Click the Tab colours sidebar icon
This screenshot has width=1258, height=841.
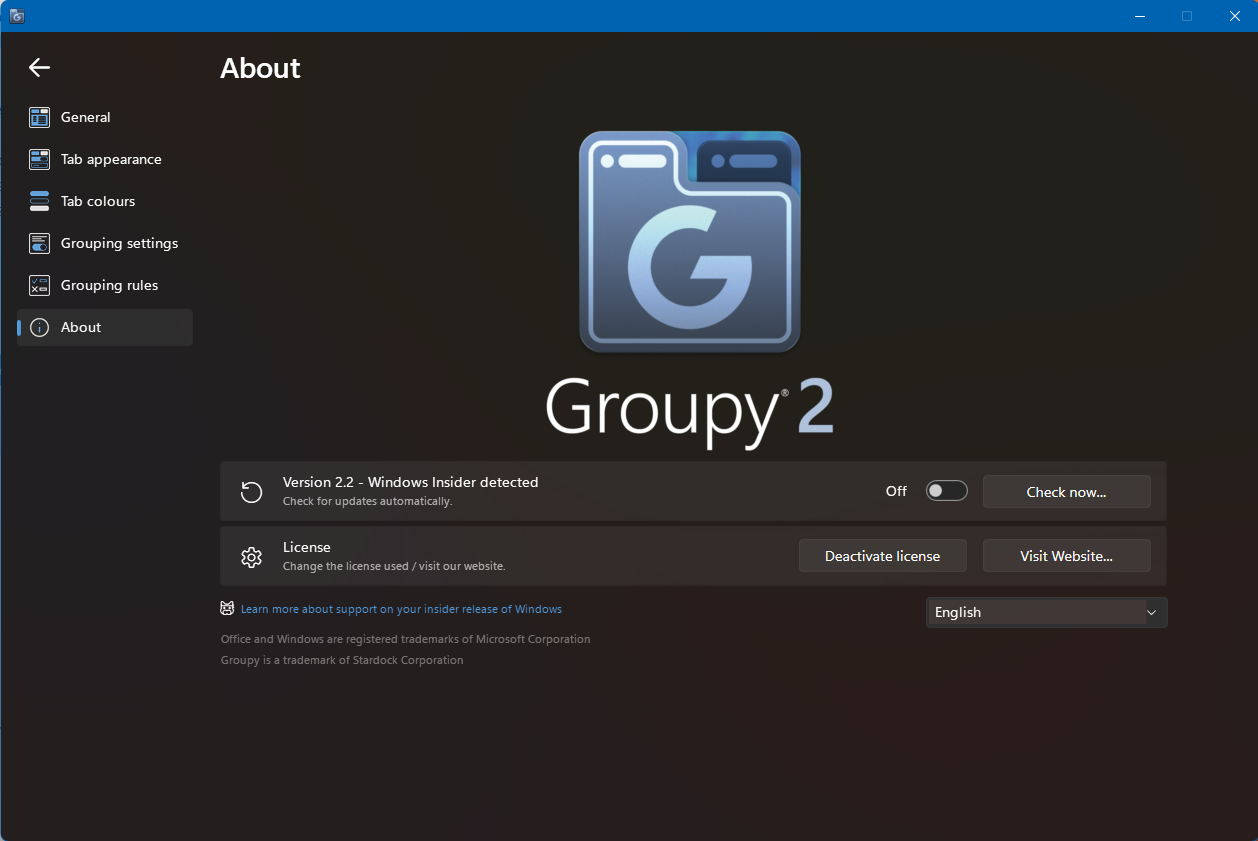point(39,201)
